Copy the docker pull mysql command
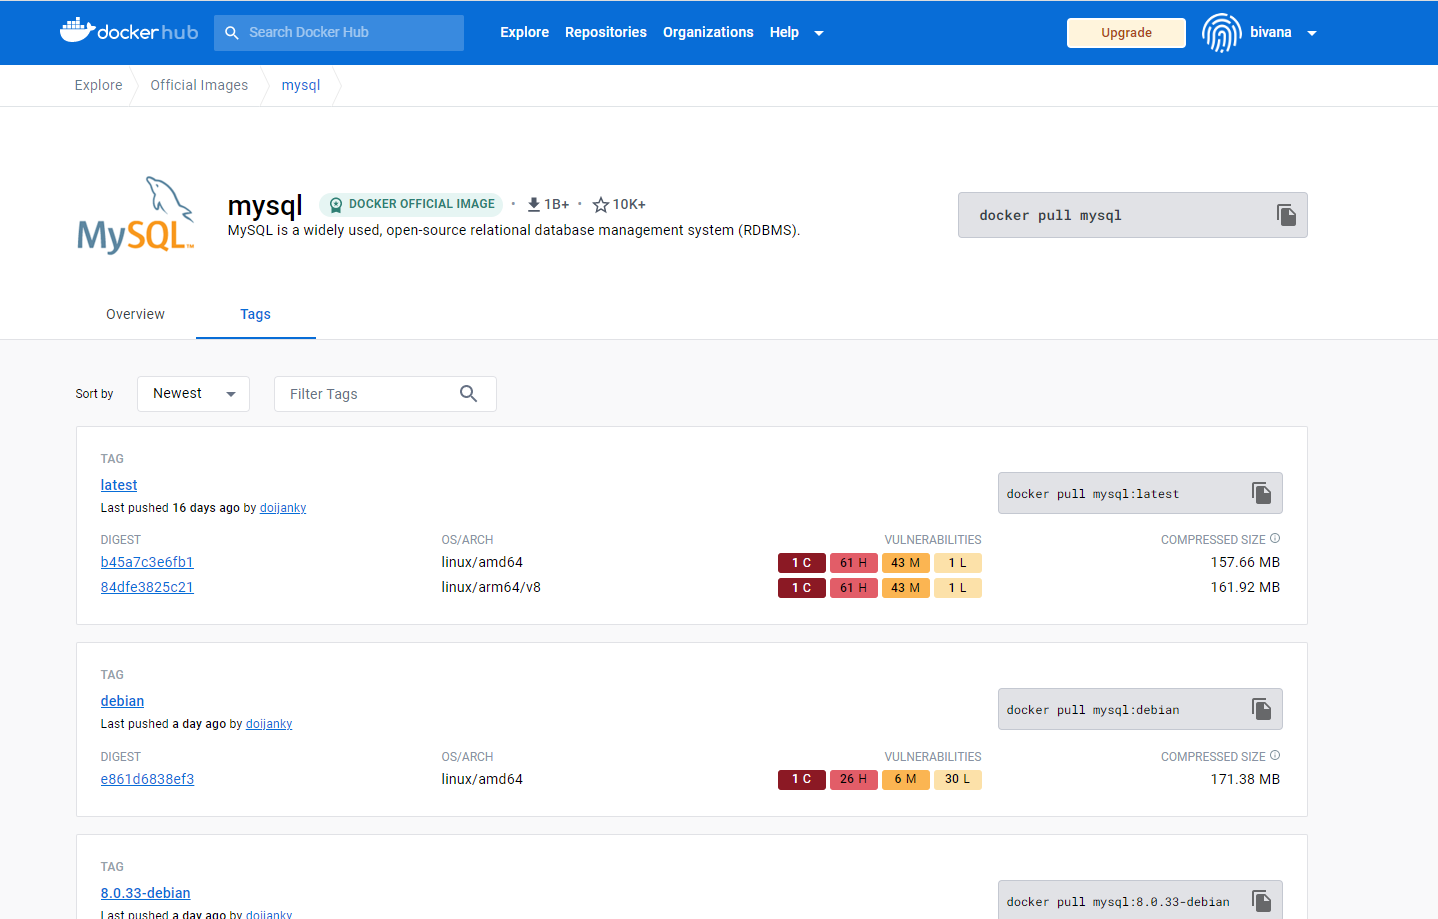 coord(1286,215)
